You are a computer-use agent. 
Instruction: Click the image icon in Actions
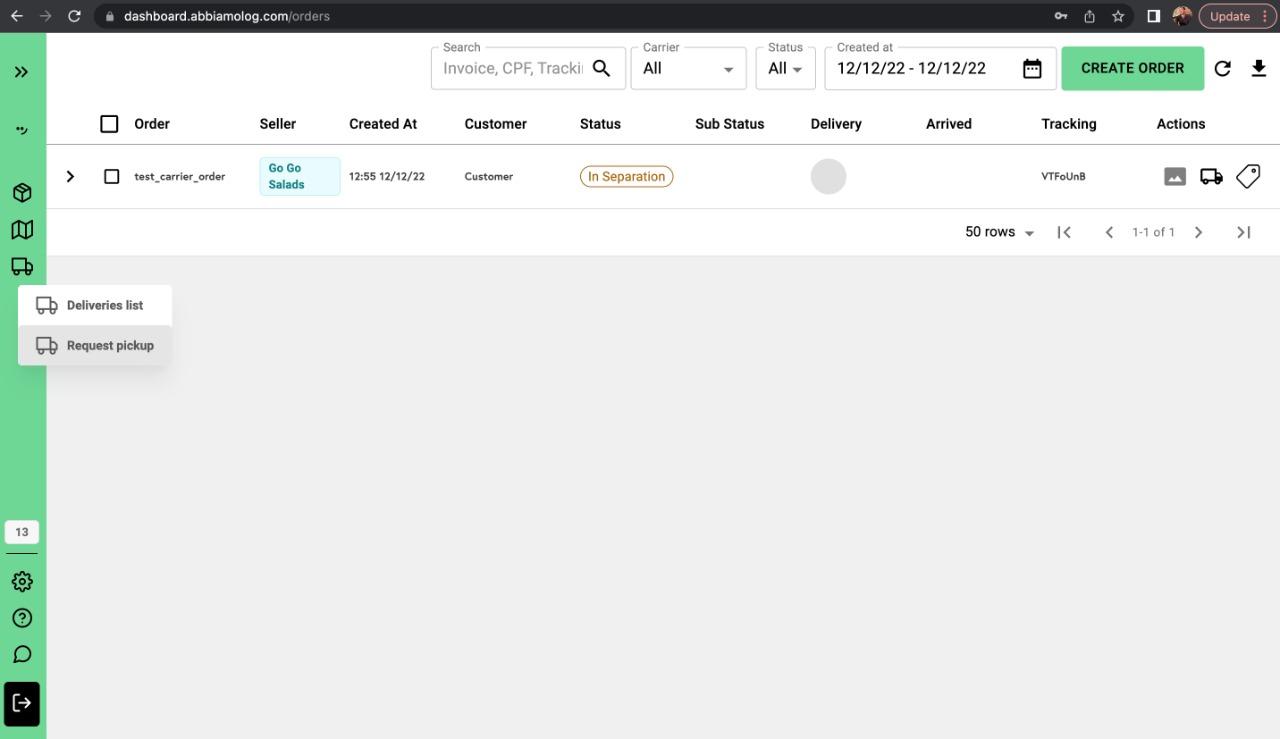point(1175,176)
